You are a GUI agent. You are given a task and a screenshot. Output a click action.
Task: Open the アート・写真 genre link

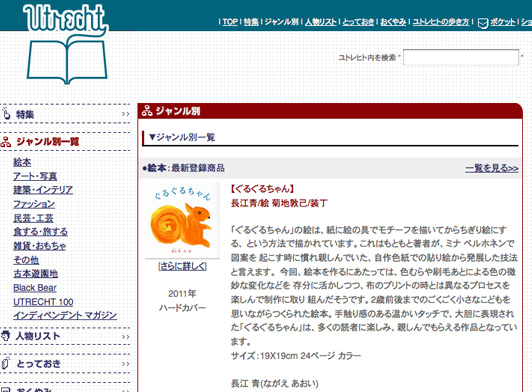[x=35, y=176]
